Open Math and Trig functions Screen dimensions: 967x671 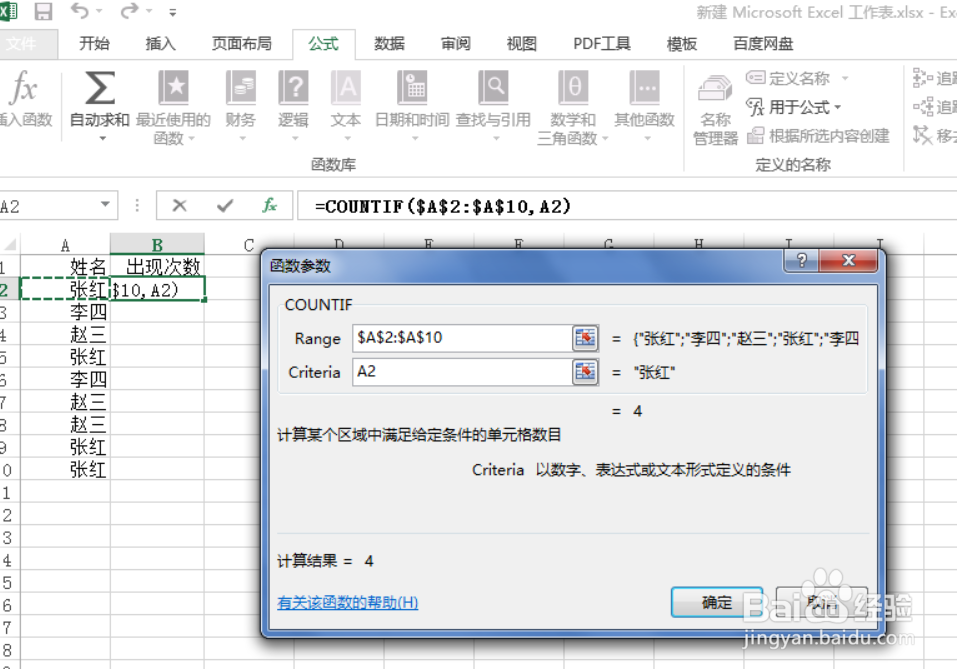tap(574, 88)
